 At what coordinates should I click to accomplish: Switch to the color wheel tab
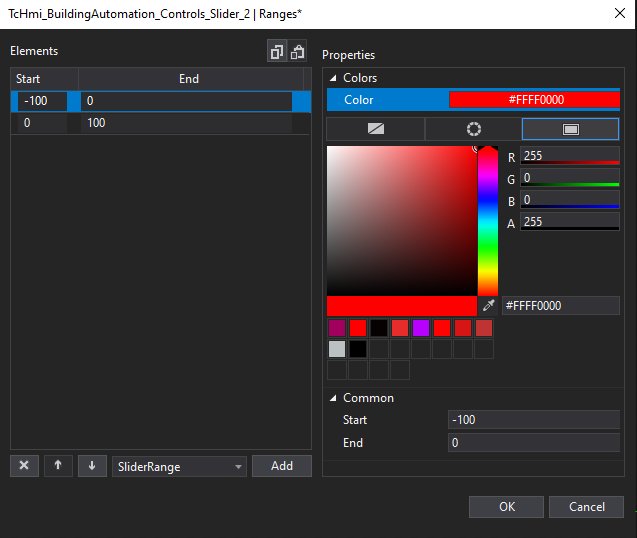[x=473, y=129]
